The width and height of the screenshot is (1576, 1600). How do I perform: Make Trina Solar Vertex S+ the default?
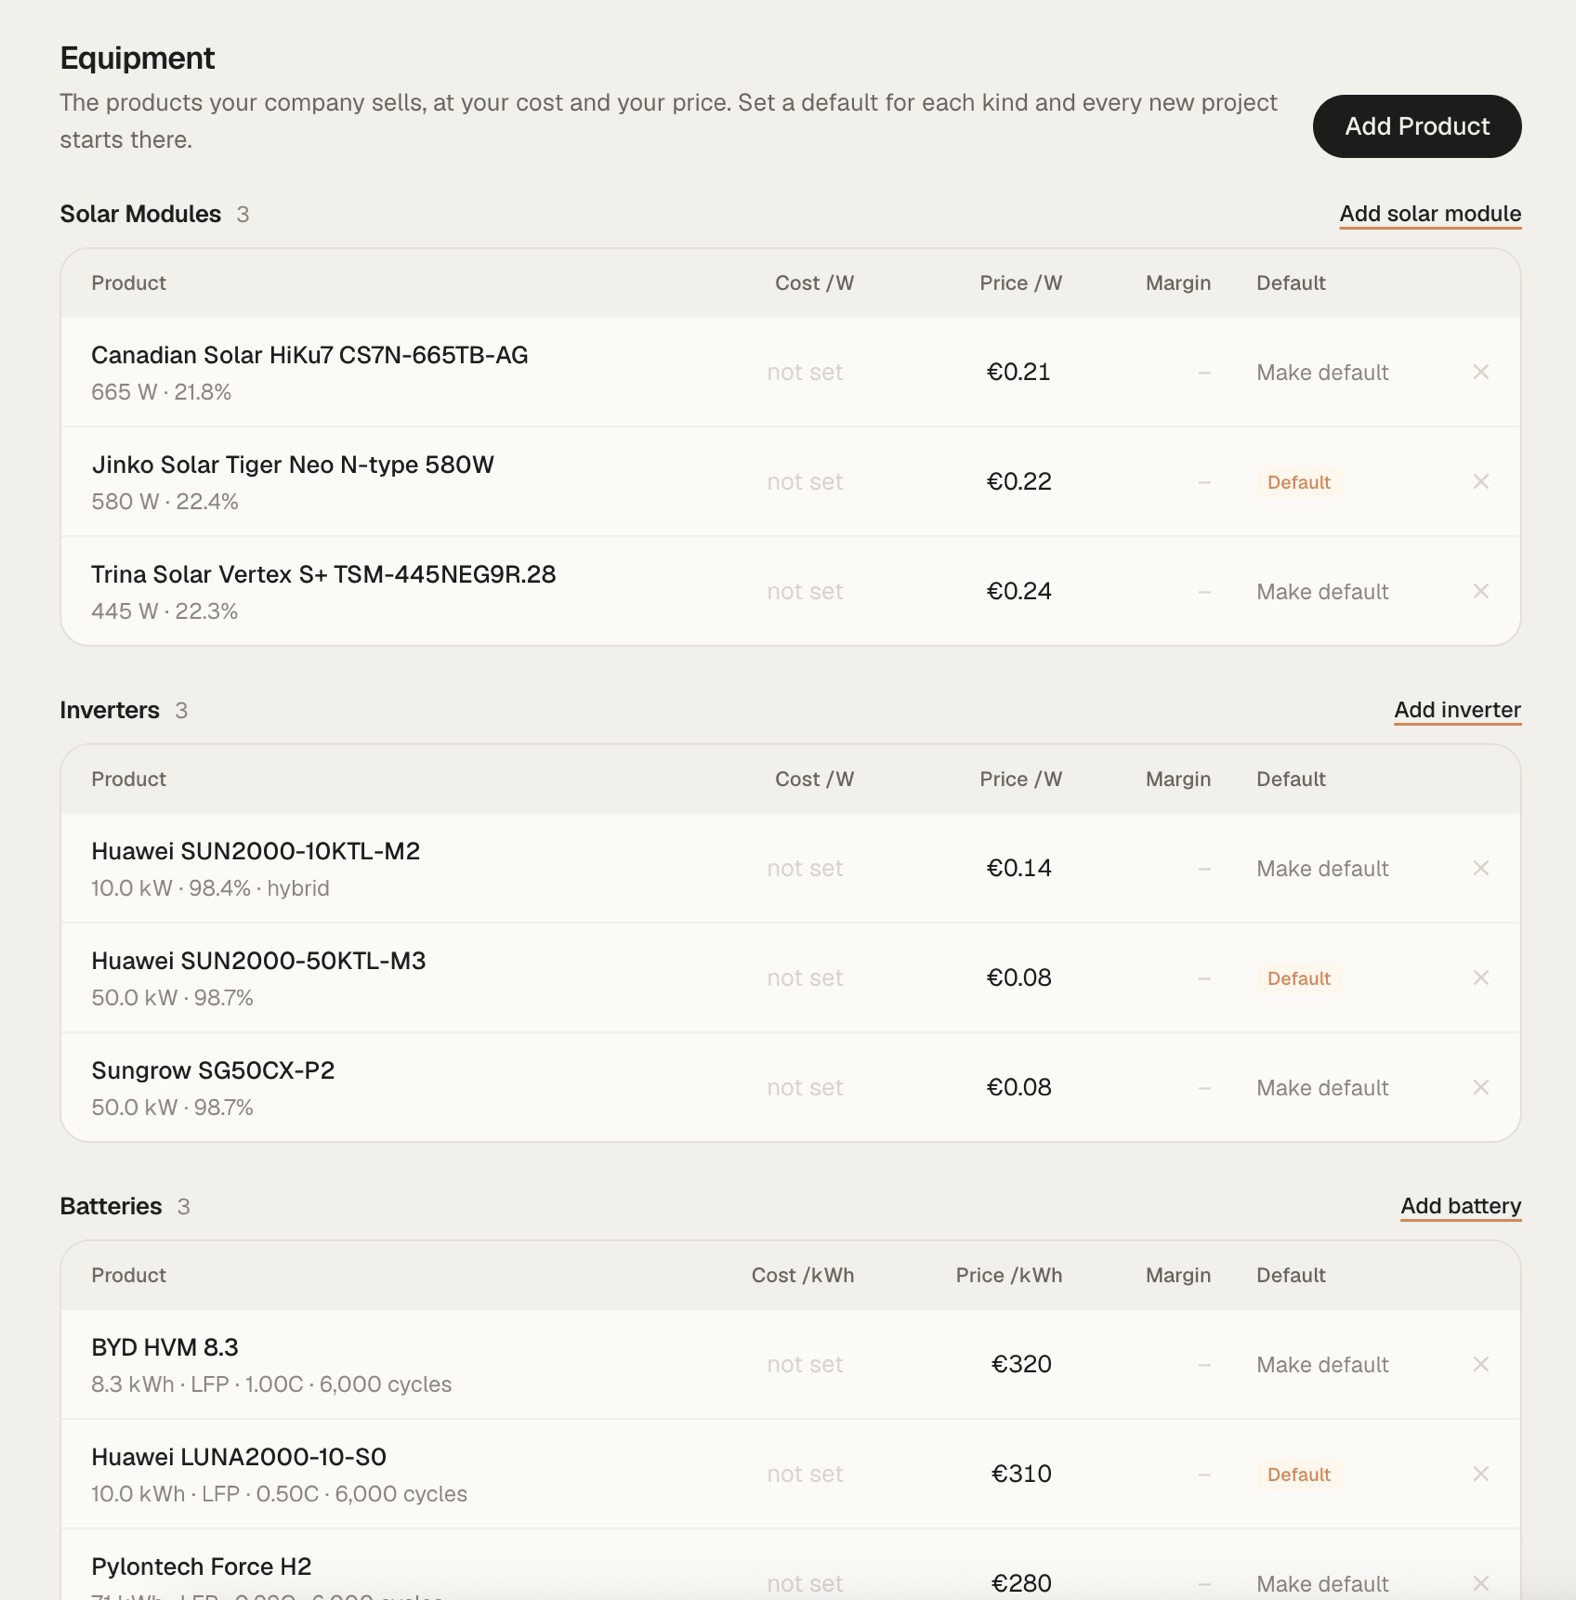click(1322, 591)
